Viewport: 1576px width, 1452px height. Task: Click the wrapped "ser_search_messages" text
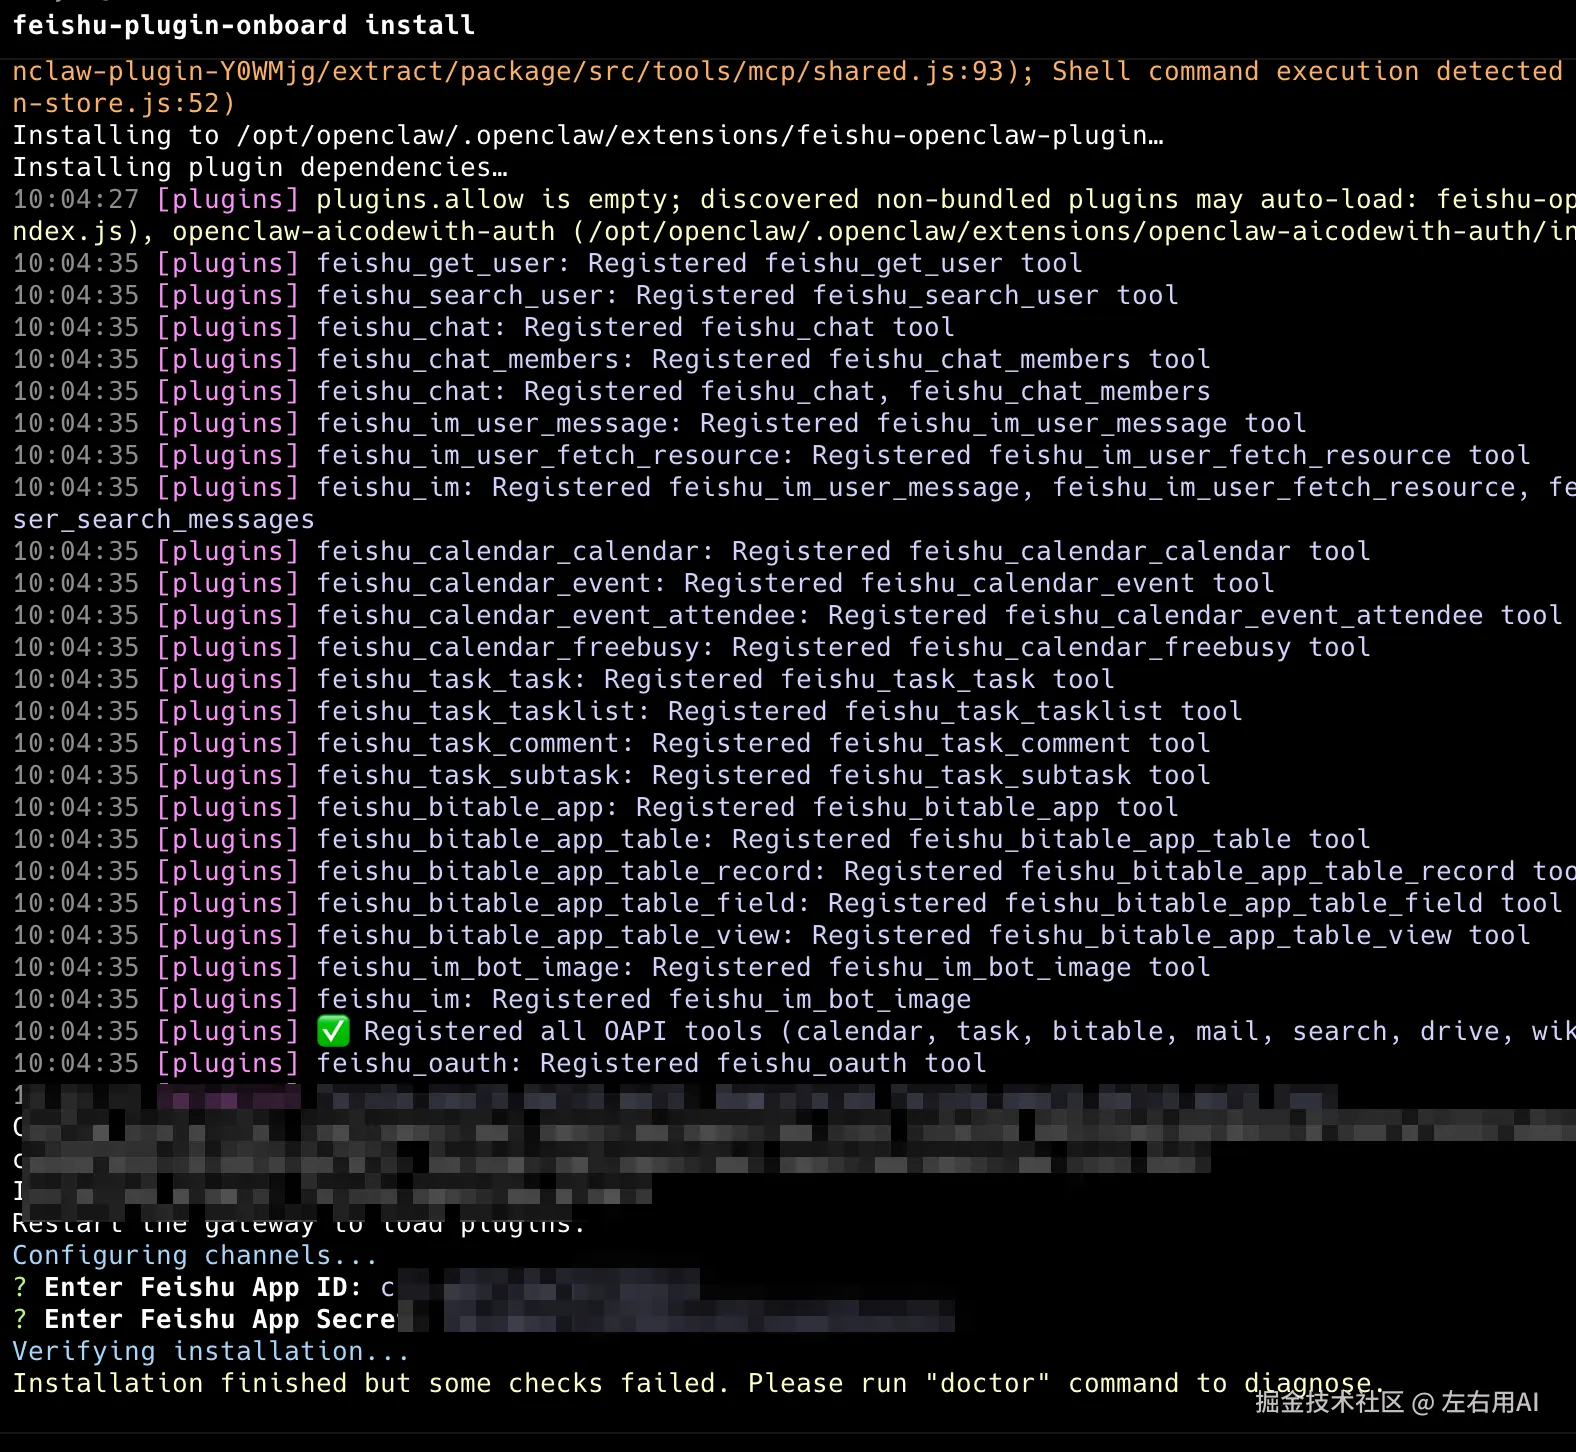point(164,519)
